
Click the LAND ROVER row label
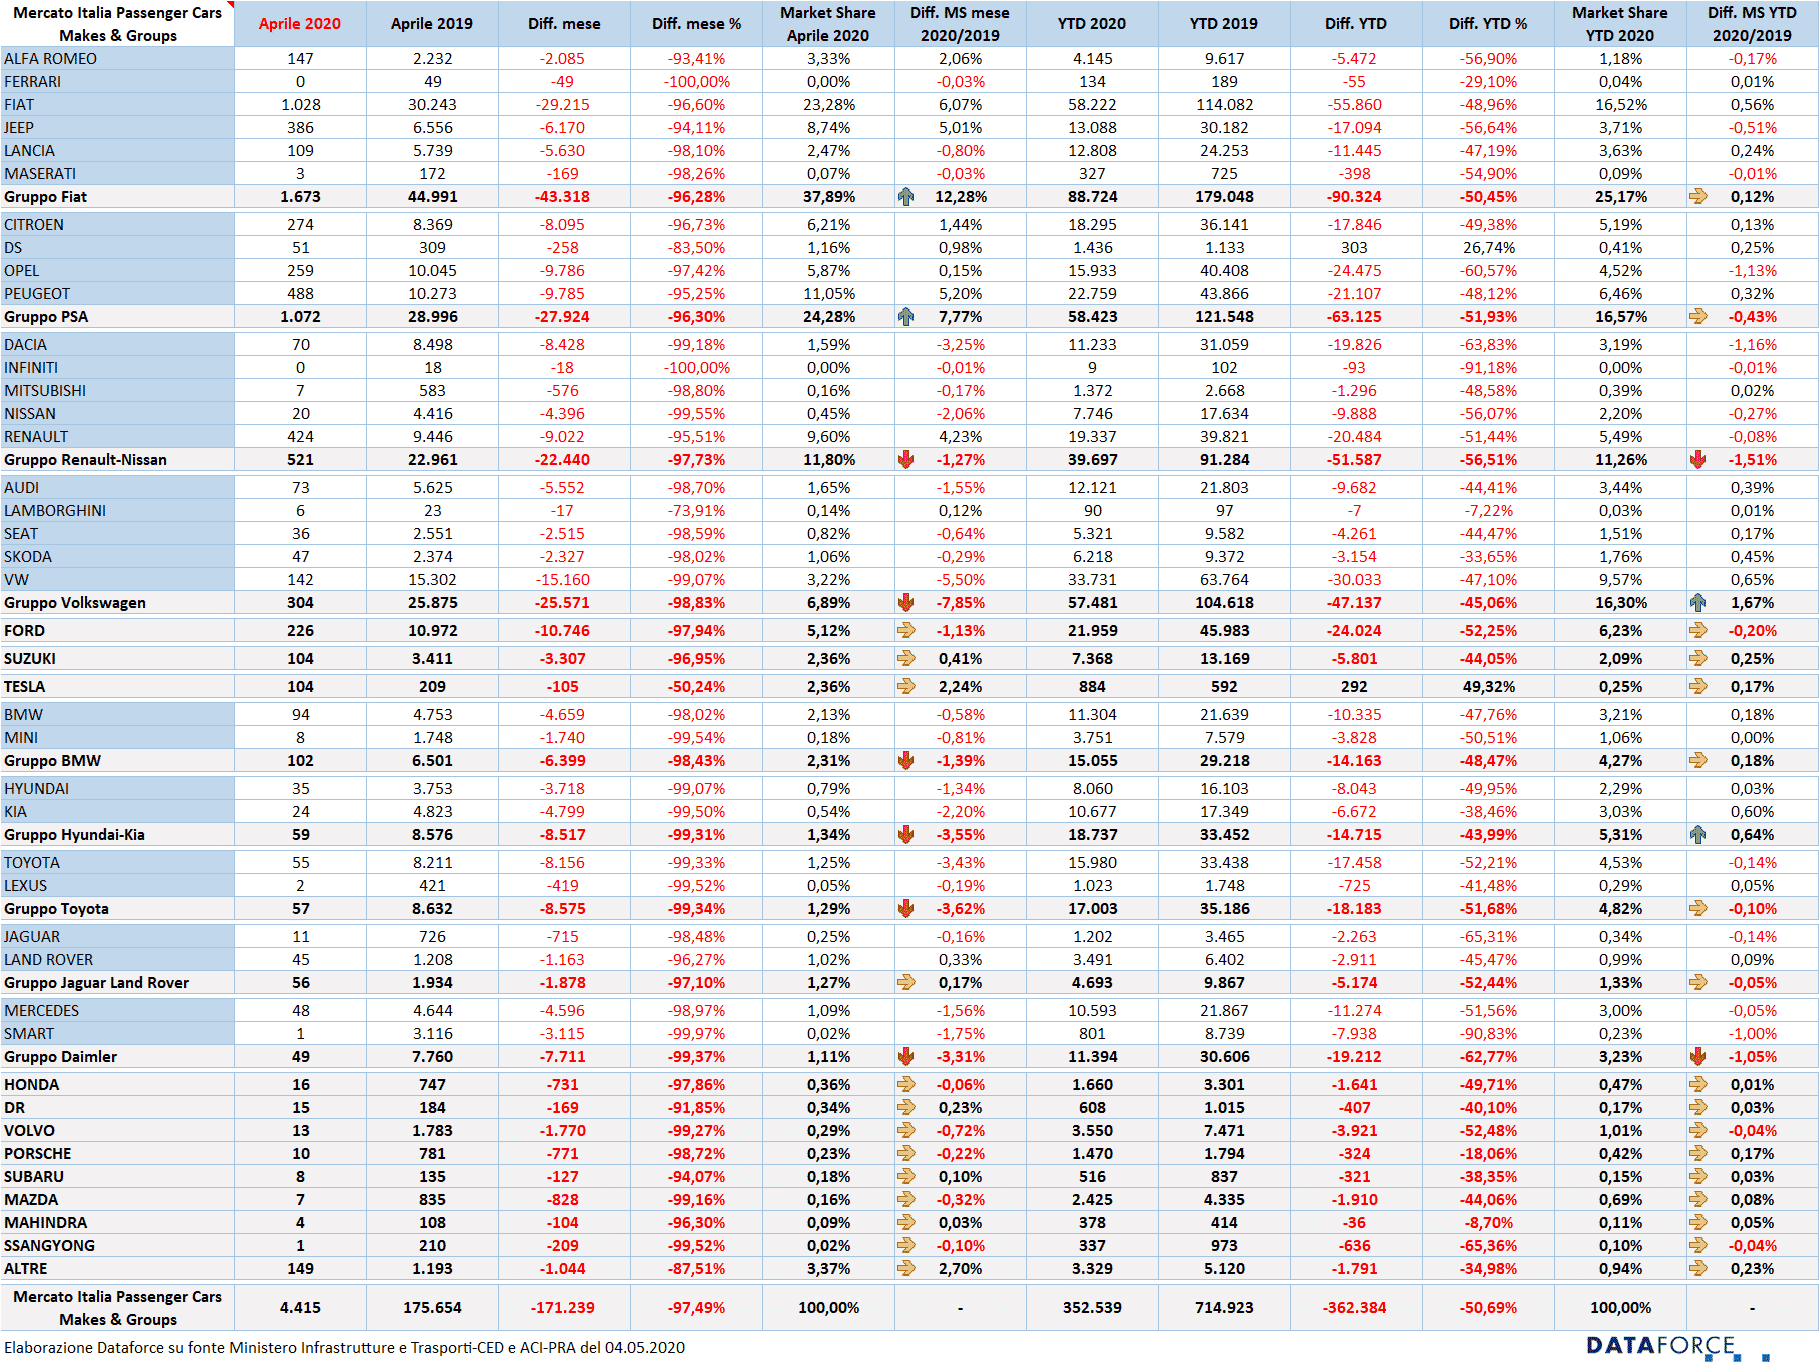click(x=49, y=960)
